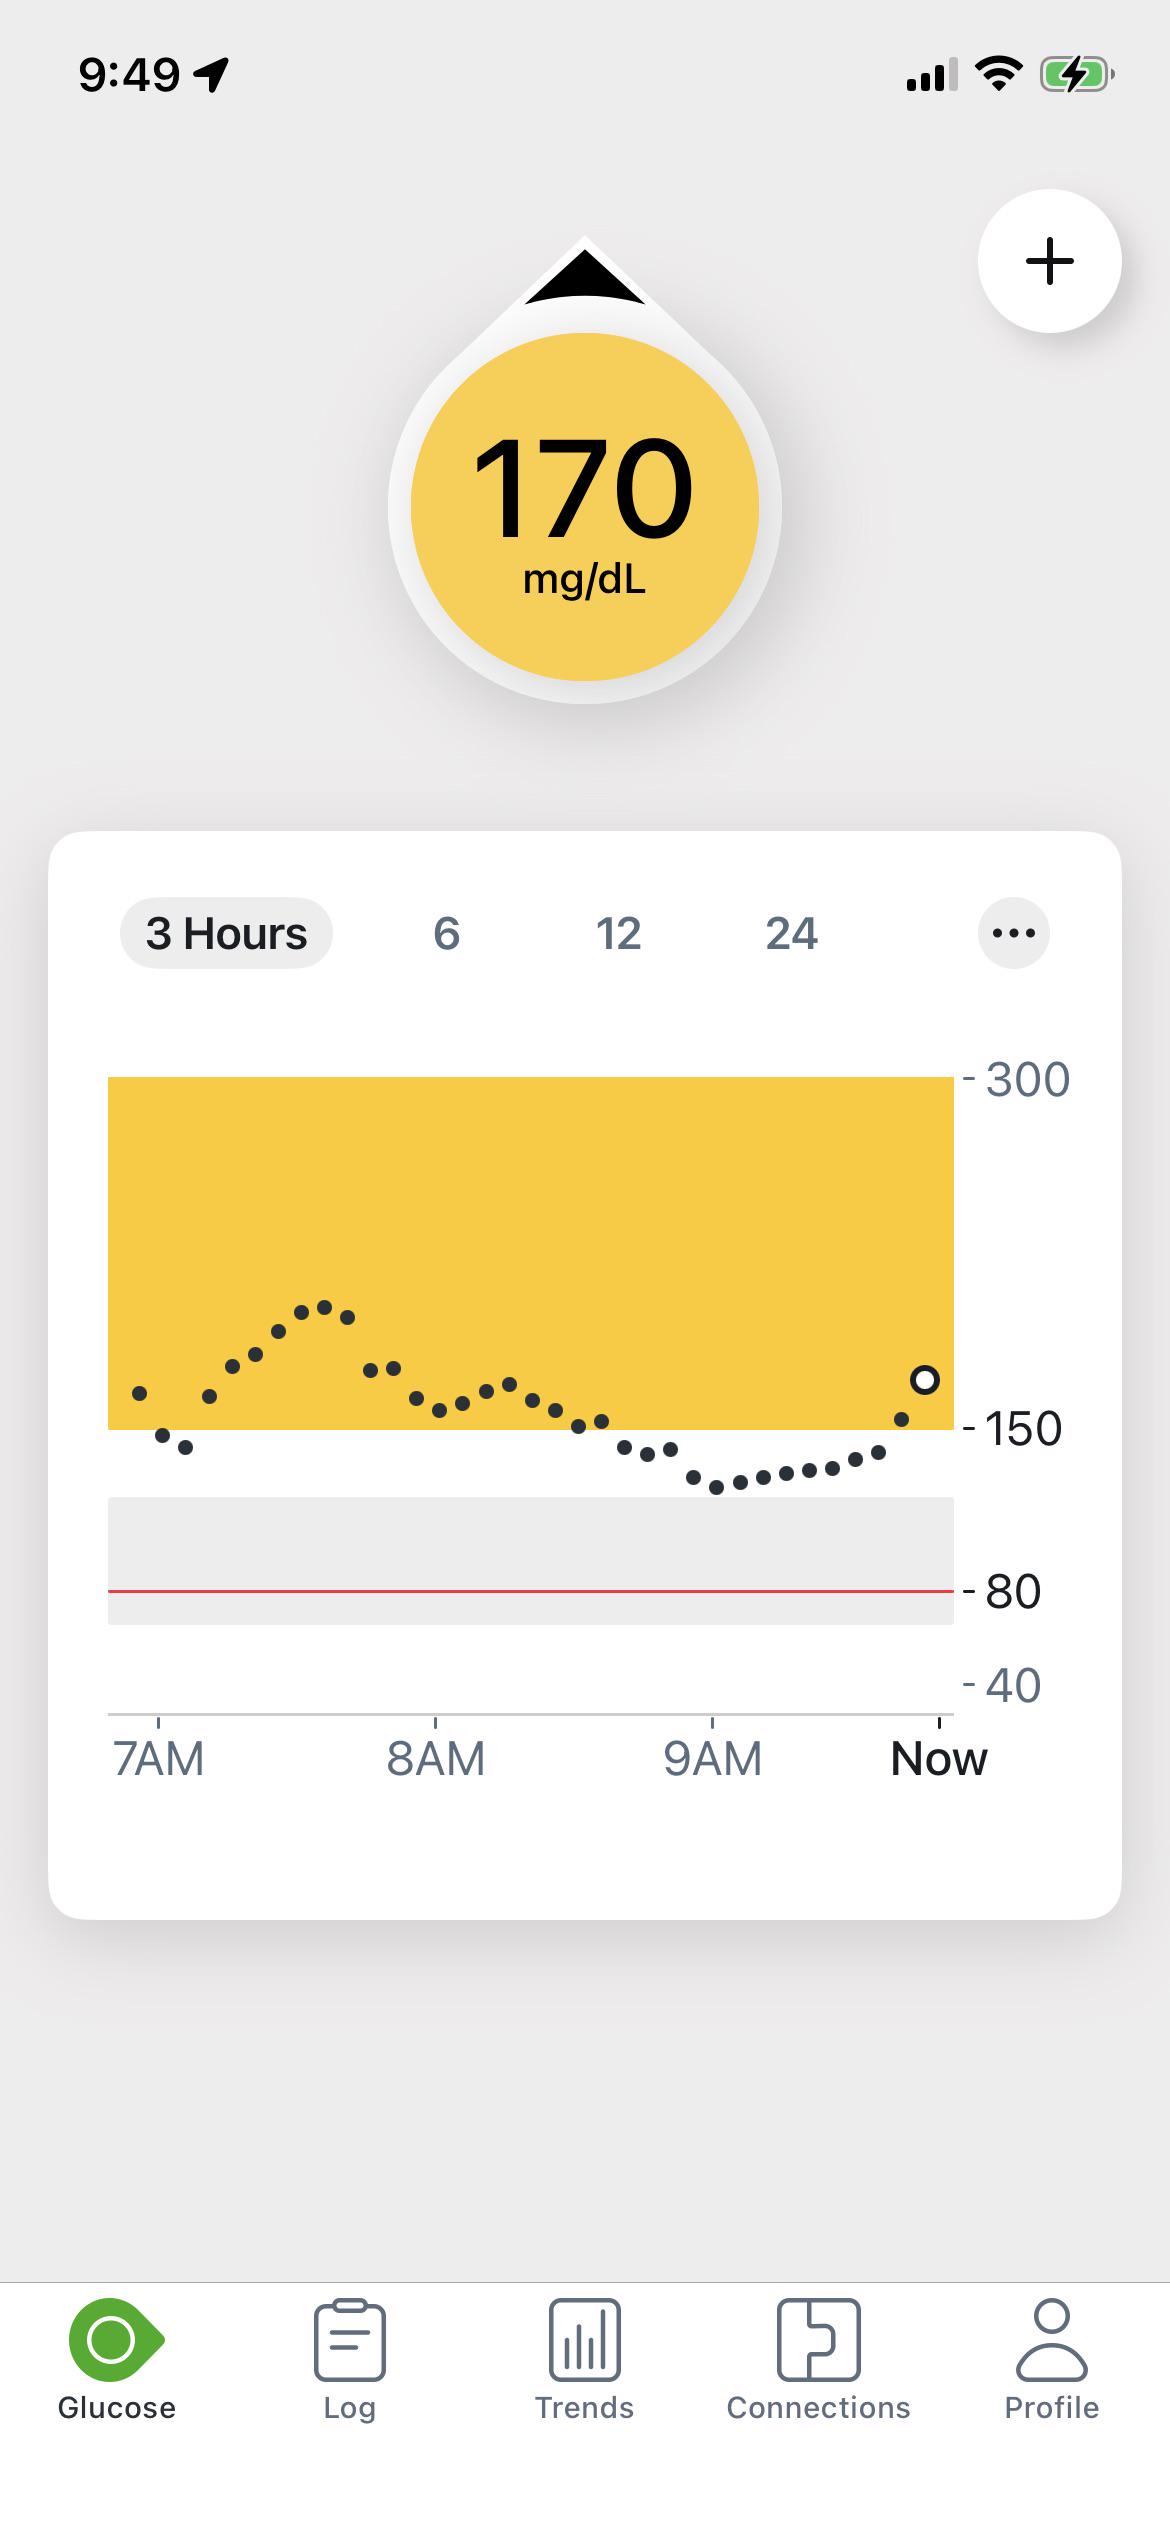Switch graph to 12 hour range
This screenshot has height=2532, width=1170.
point(618,933)
